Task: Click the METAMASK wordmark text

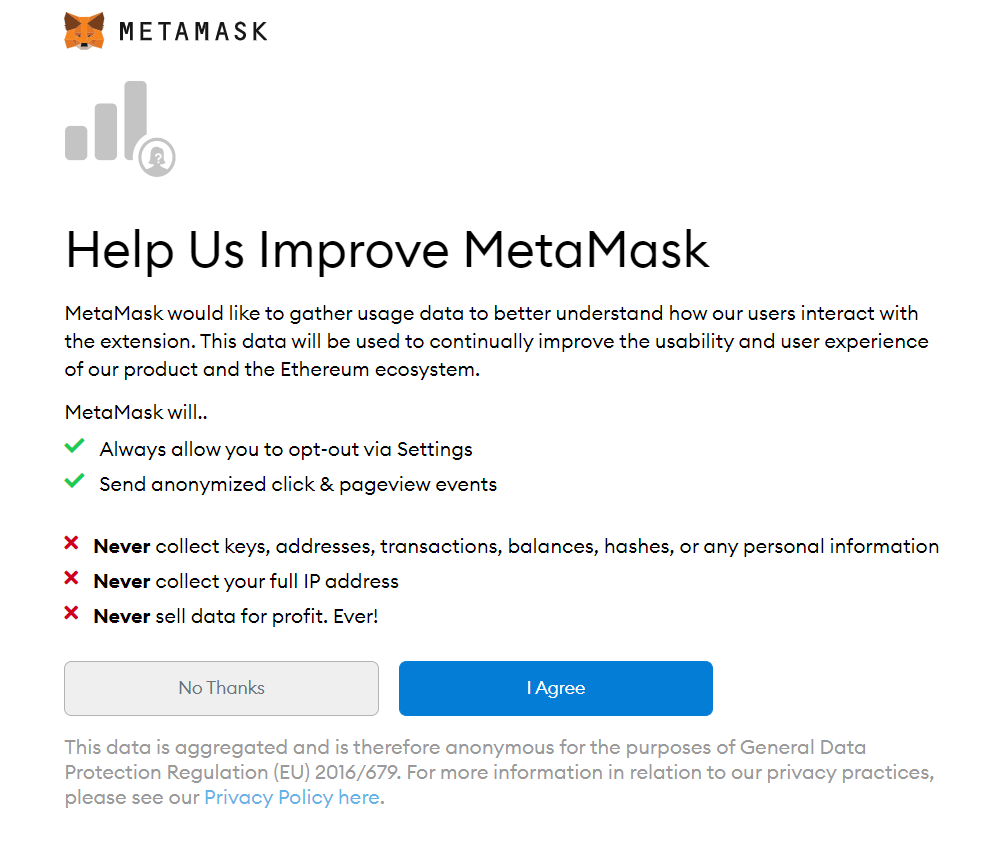Action: click(x=193, y=31)
